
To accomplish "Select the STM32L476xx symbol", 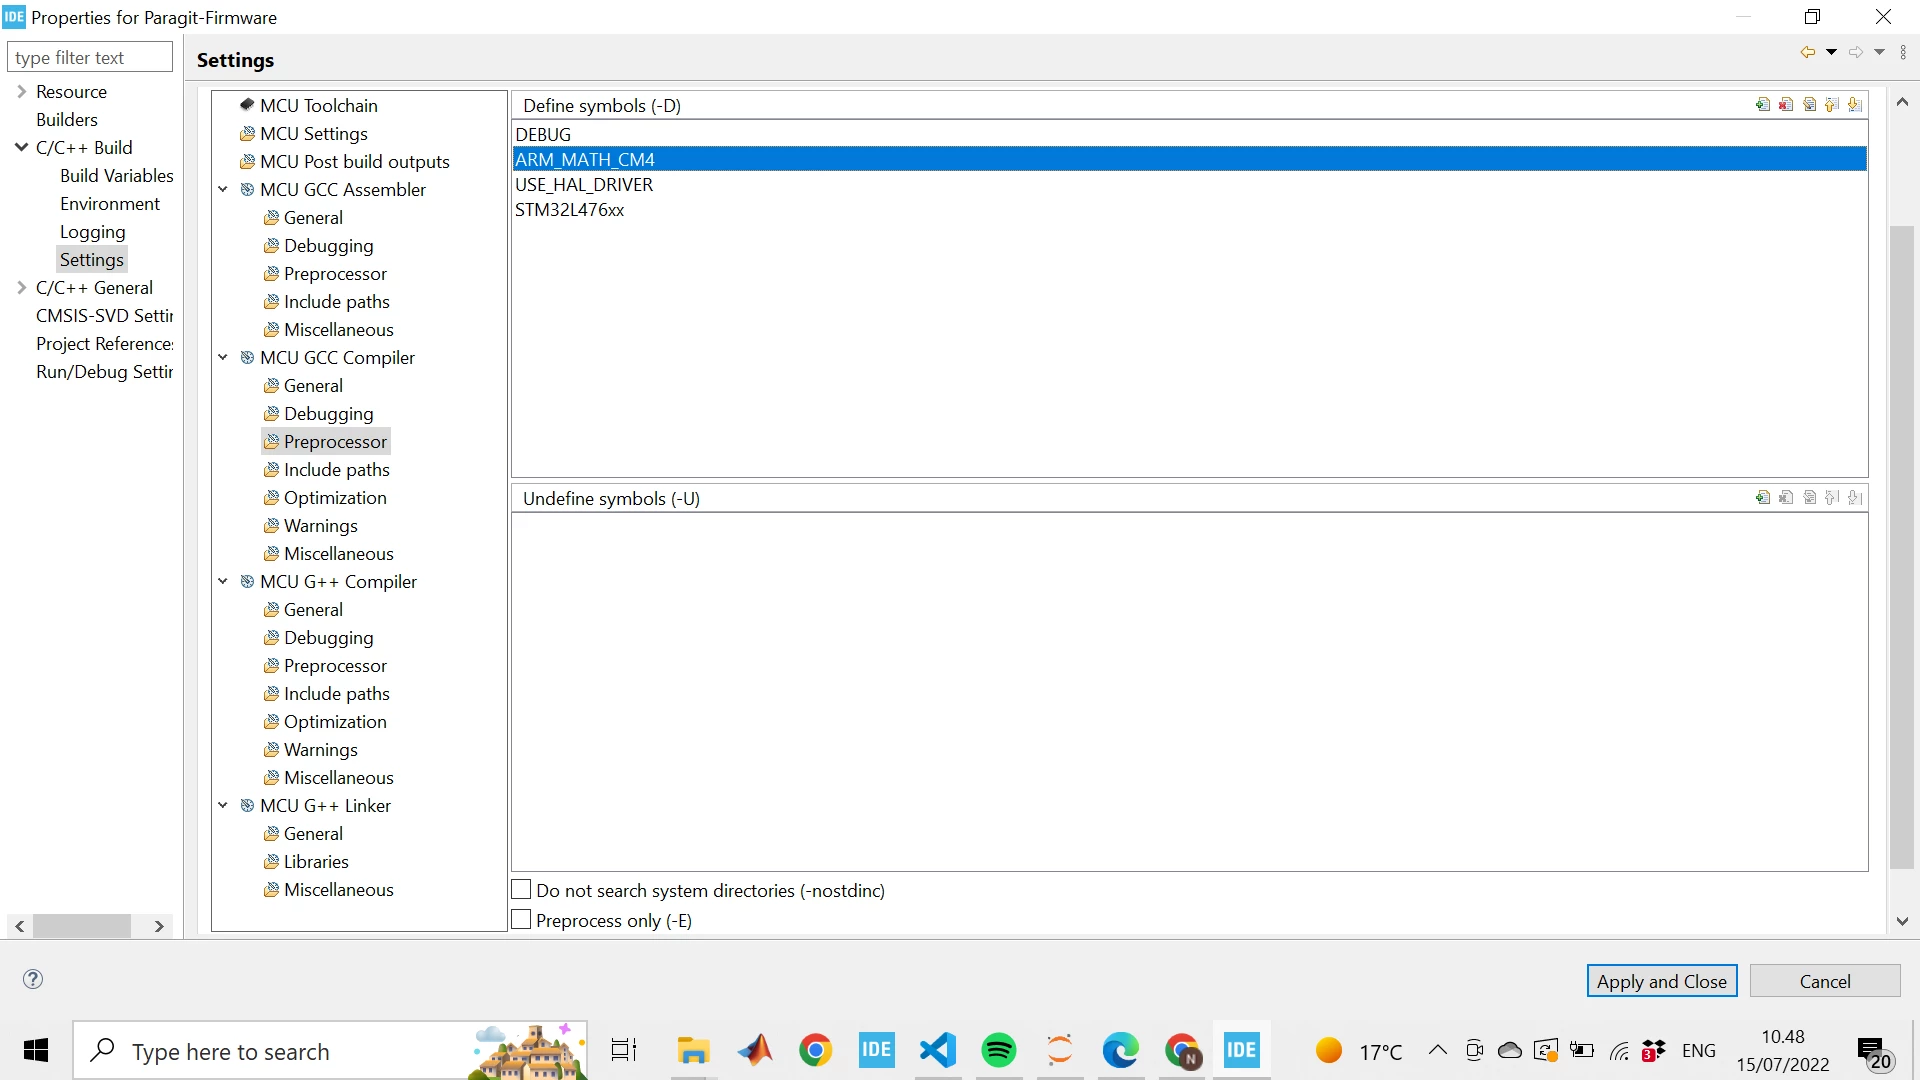I will coord(1189,209).
